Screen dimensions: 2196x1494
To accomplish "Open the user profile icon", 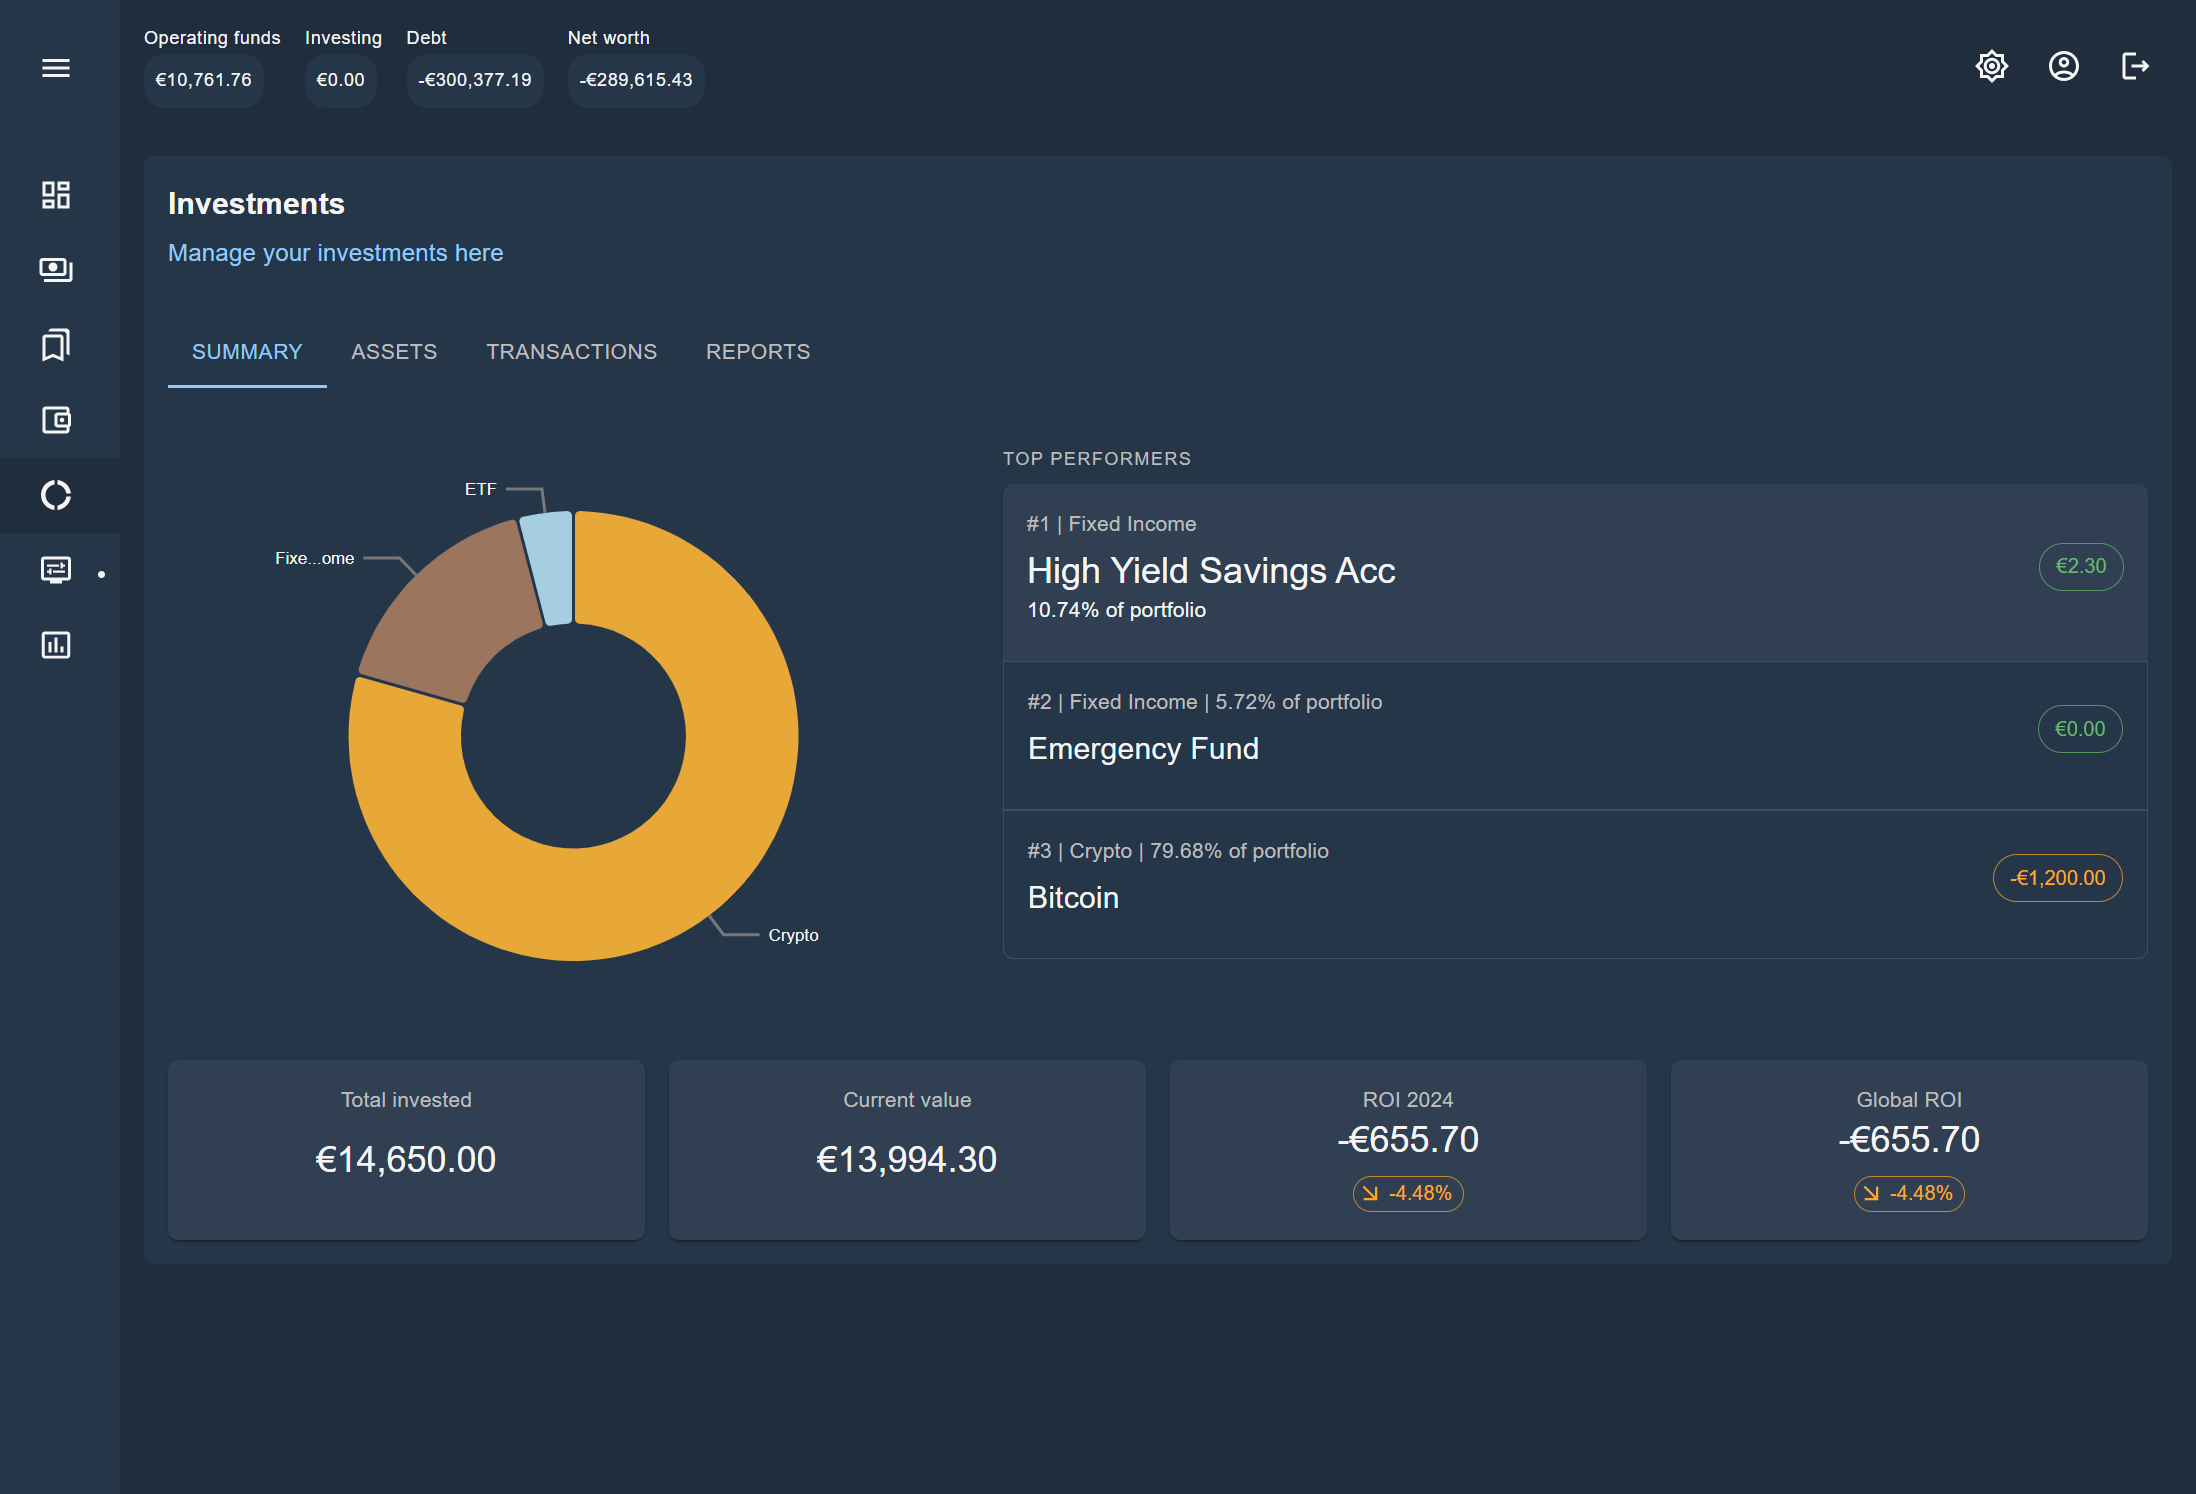I will pyautogui.click(x=2063, y=66).
